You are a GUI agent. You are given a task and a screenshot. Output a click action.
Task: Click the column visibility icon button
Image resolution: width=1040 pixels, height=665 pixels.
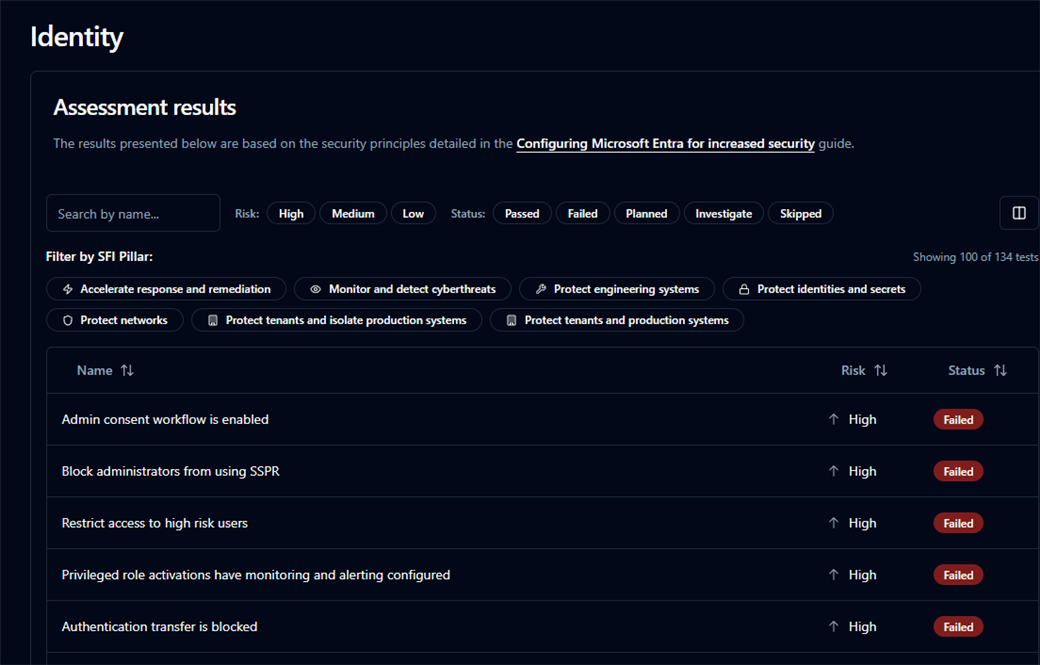click(x=1019, y=213)
